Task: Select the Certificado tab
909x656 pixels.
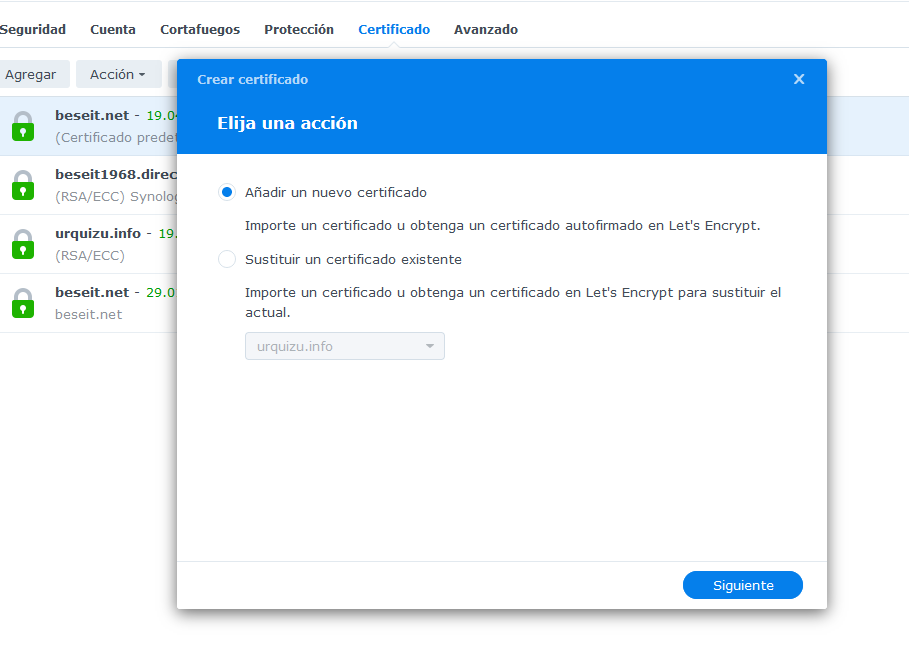Action: [394, 30]
